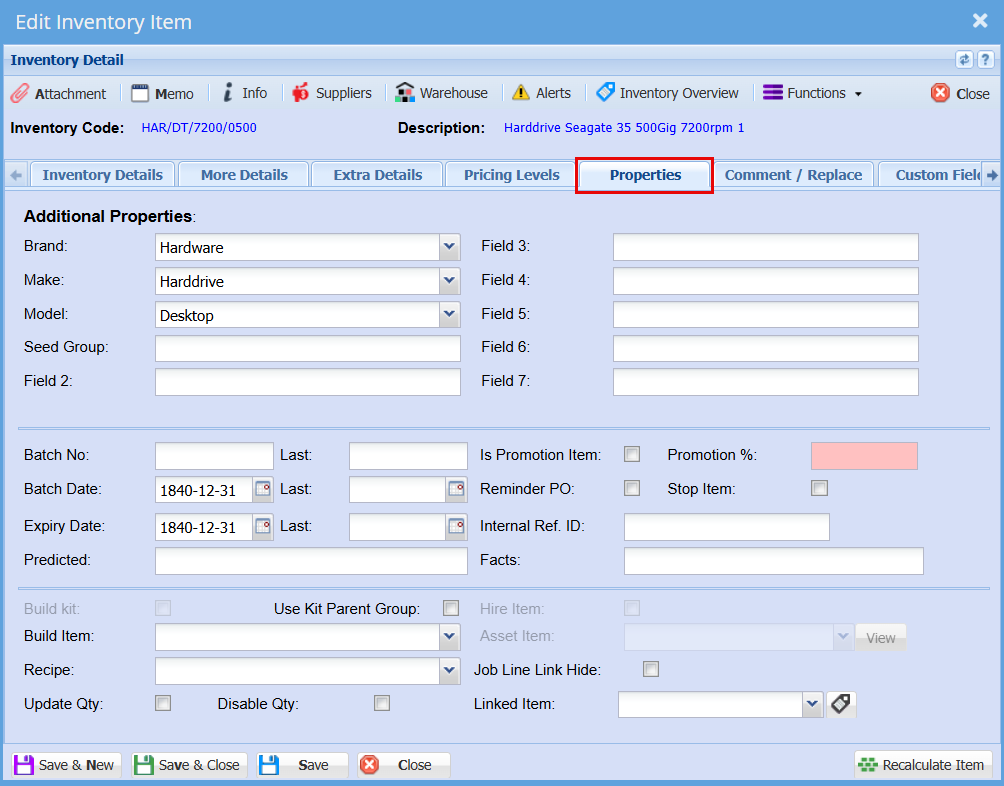Click the tag icon beside Linked Item
Screen dimensions: 1004x786
841,705
